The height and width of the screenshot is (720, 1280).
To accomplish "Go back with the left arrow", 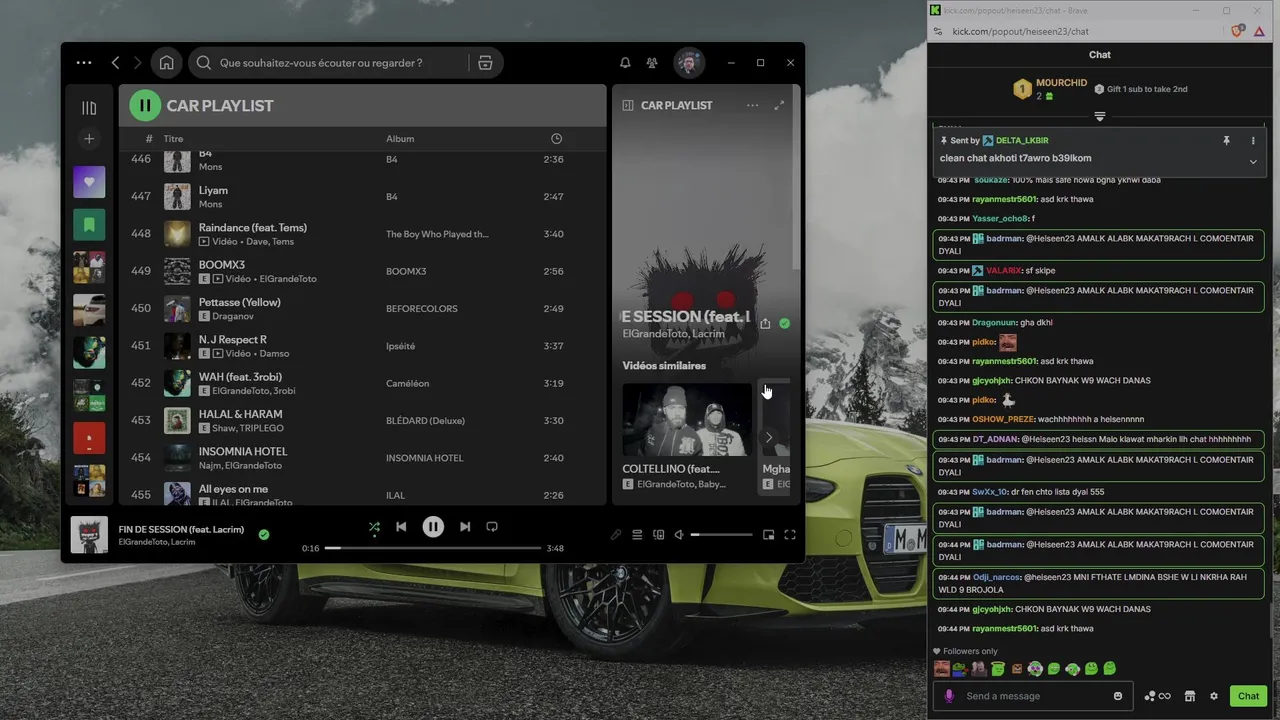I will pyautogui.click(x=115, y=63).
